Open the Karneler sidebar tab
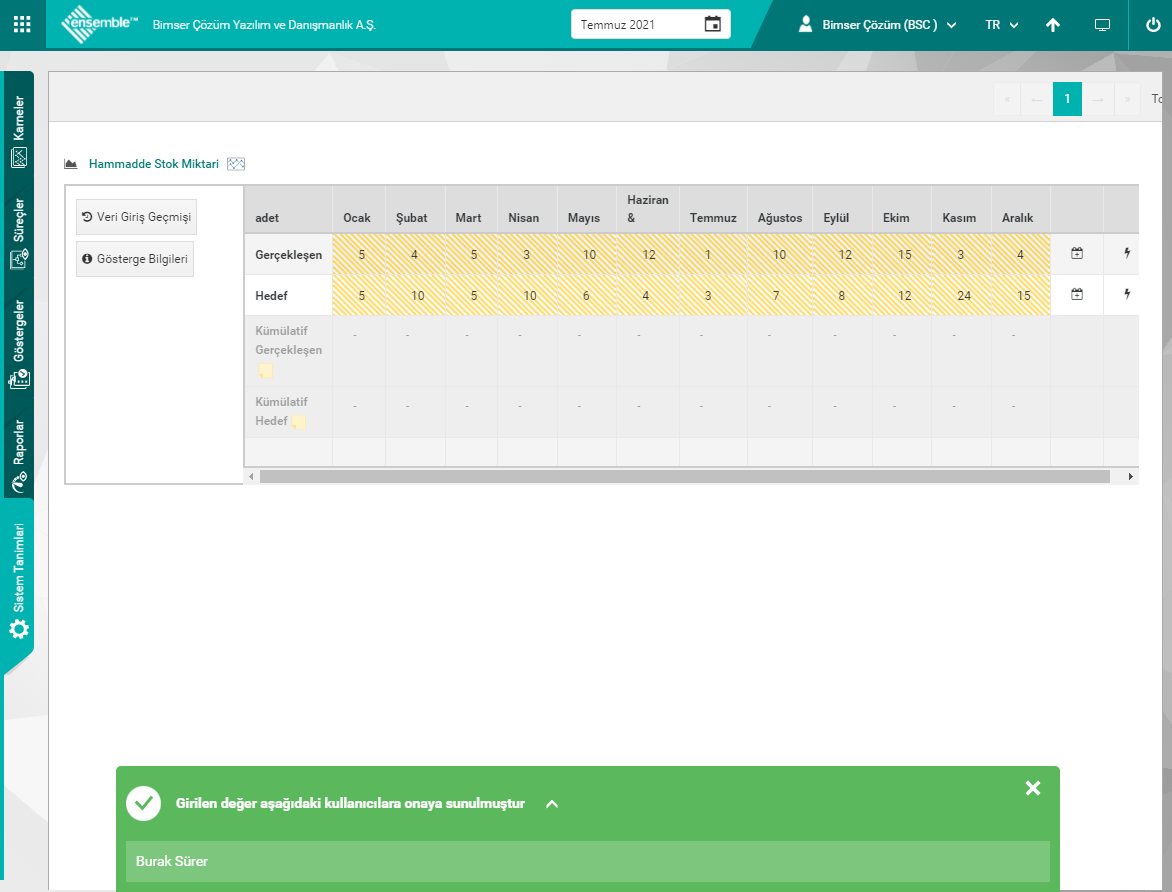1172x892 pixels. pos(19,131)
